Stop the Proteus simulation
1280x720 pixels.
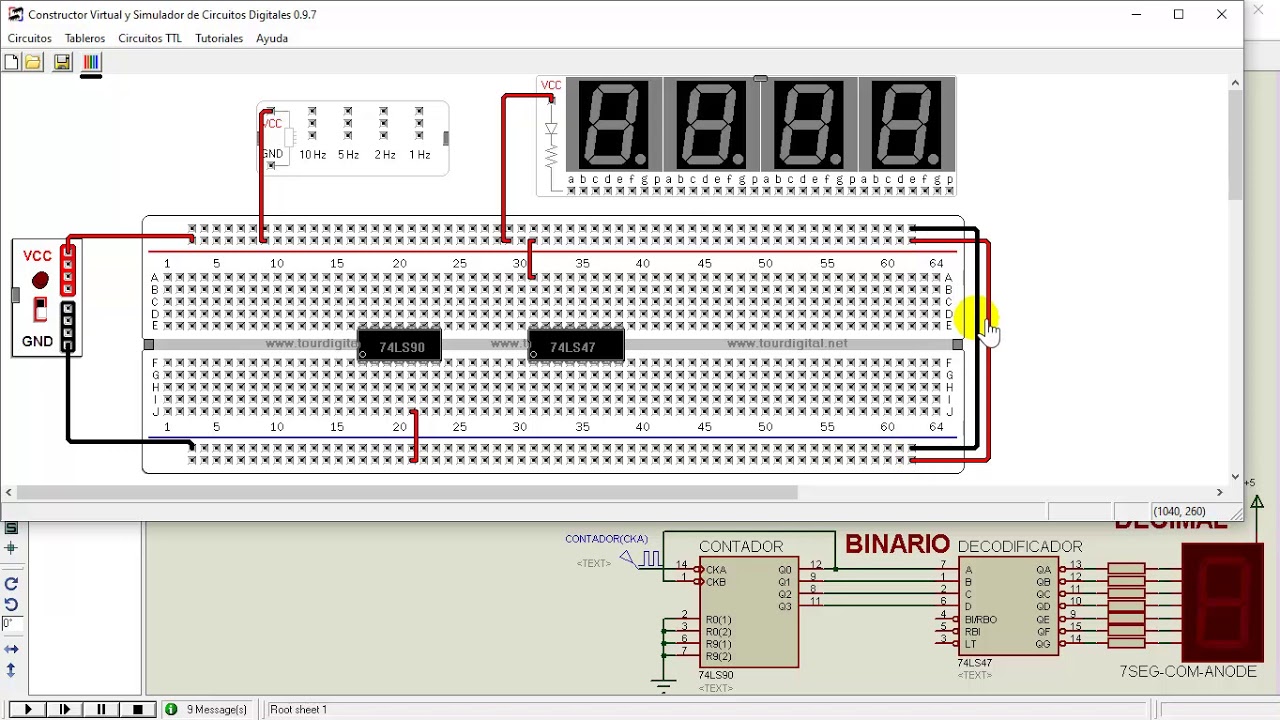pos(138,709)
